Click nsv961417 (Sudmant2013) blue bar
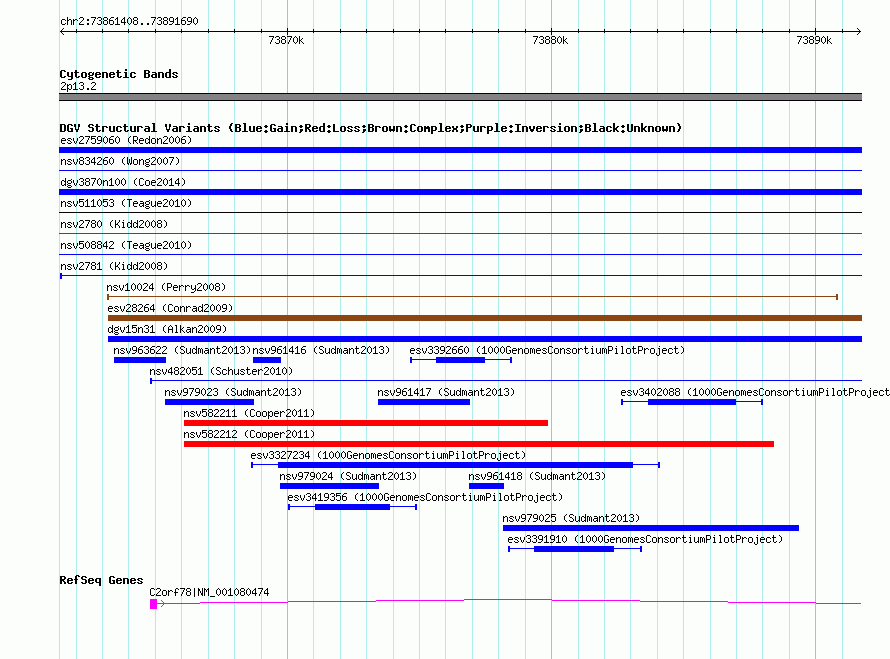Screen dimensions: 890x659 (x=424, y=402)
